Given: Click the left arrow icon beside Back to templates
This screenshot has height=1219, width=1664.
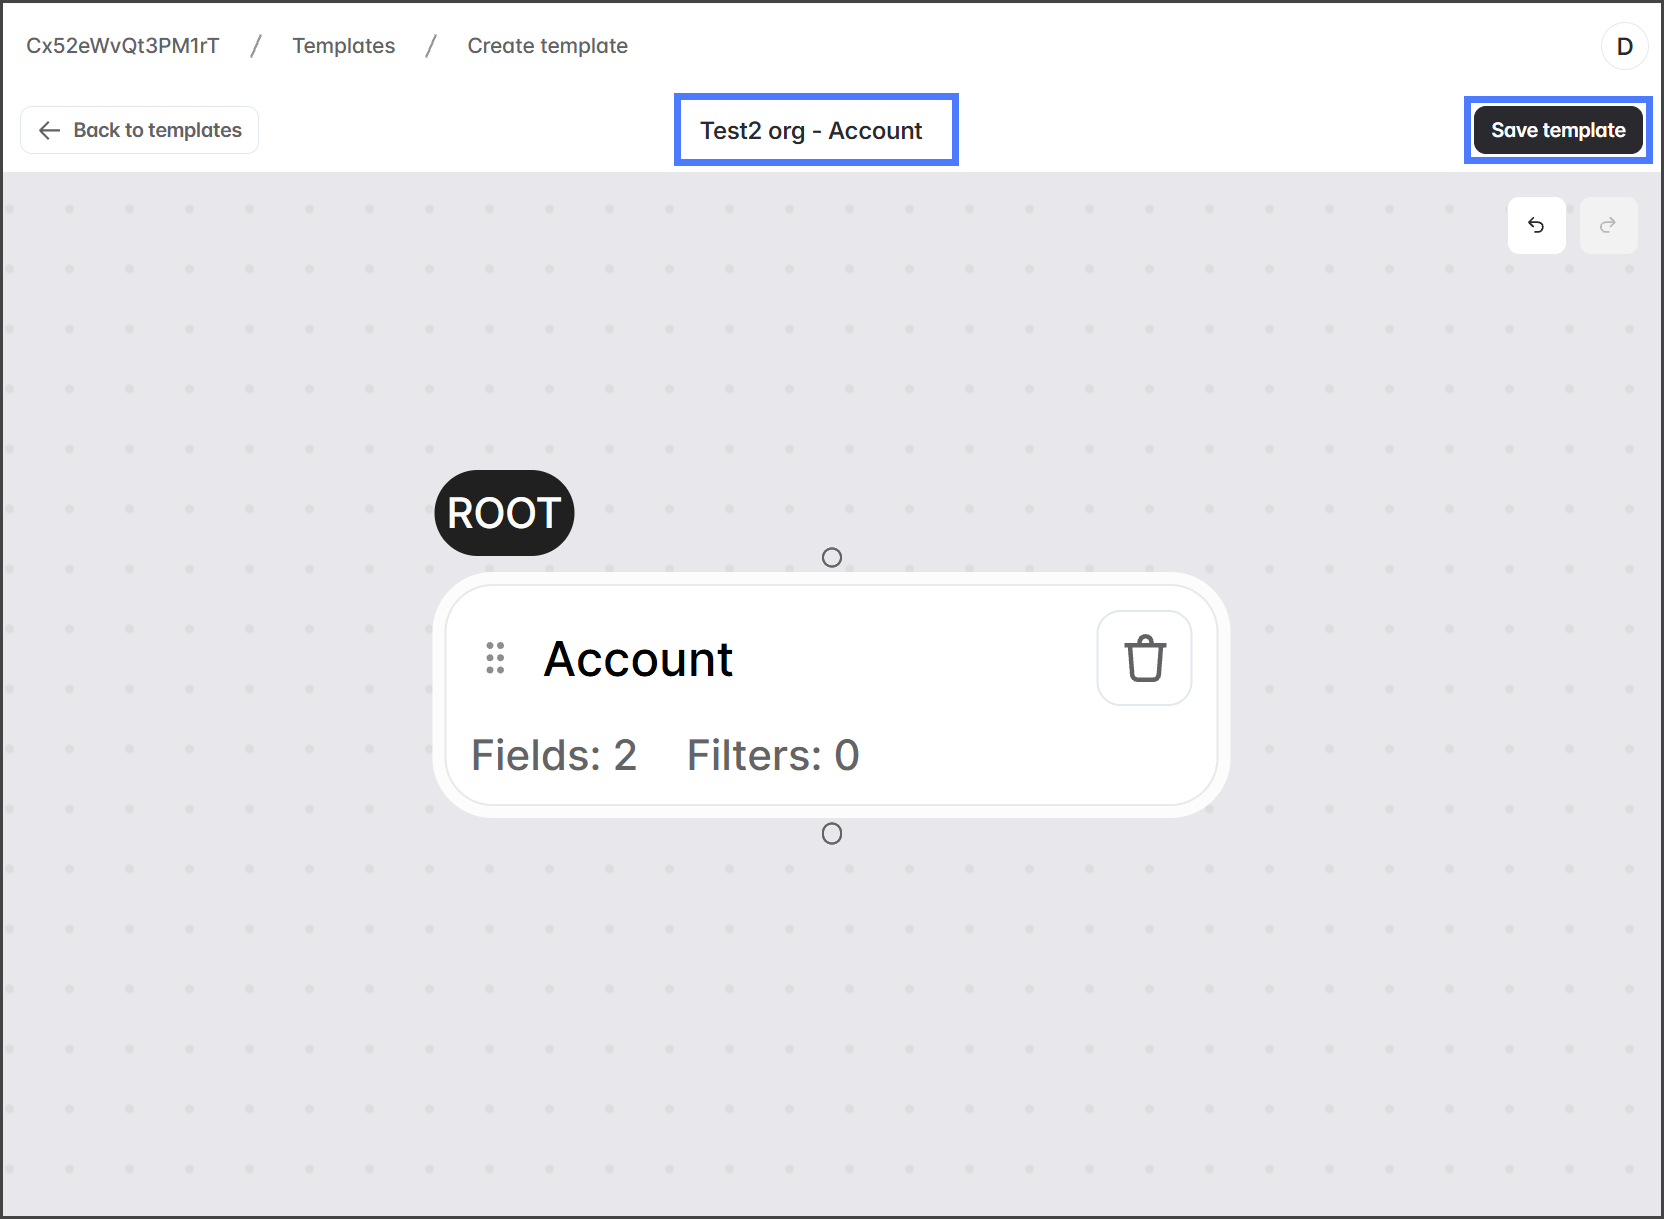Looking at the screenshot, I should click(x=49, y=131).
